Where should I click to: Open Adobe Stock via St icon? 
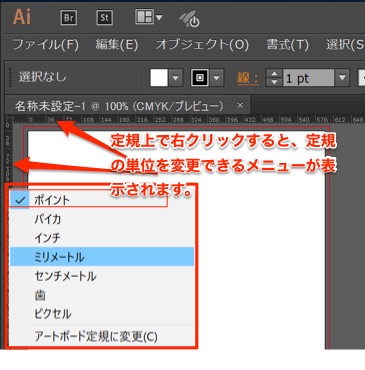coord(104,17)
